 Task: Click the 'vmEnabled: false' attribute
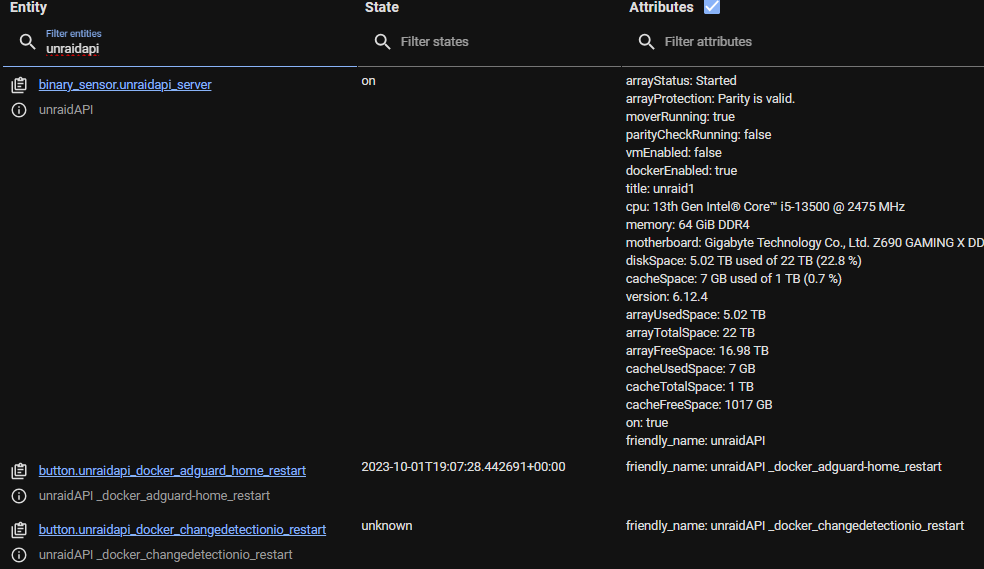tap(673, 152)
